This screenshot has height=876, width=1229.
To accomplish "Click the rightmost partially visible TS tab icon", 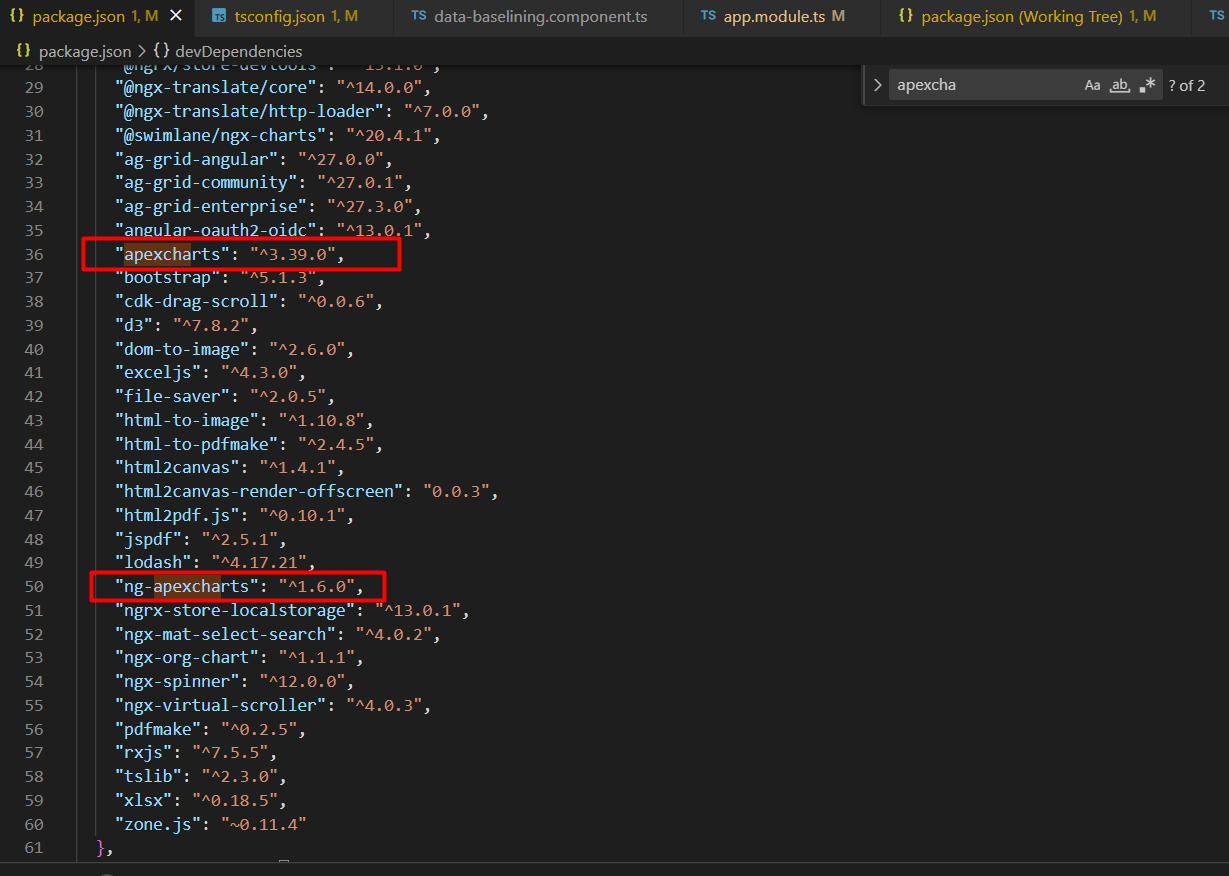I will tap(1217, 16).
